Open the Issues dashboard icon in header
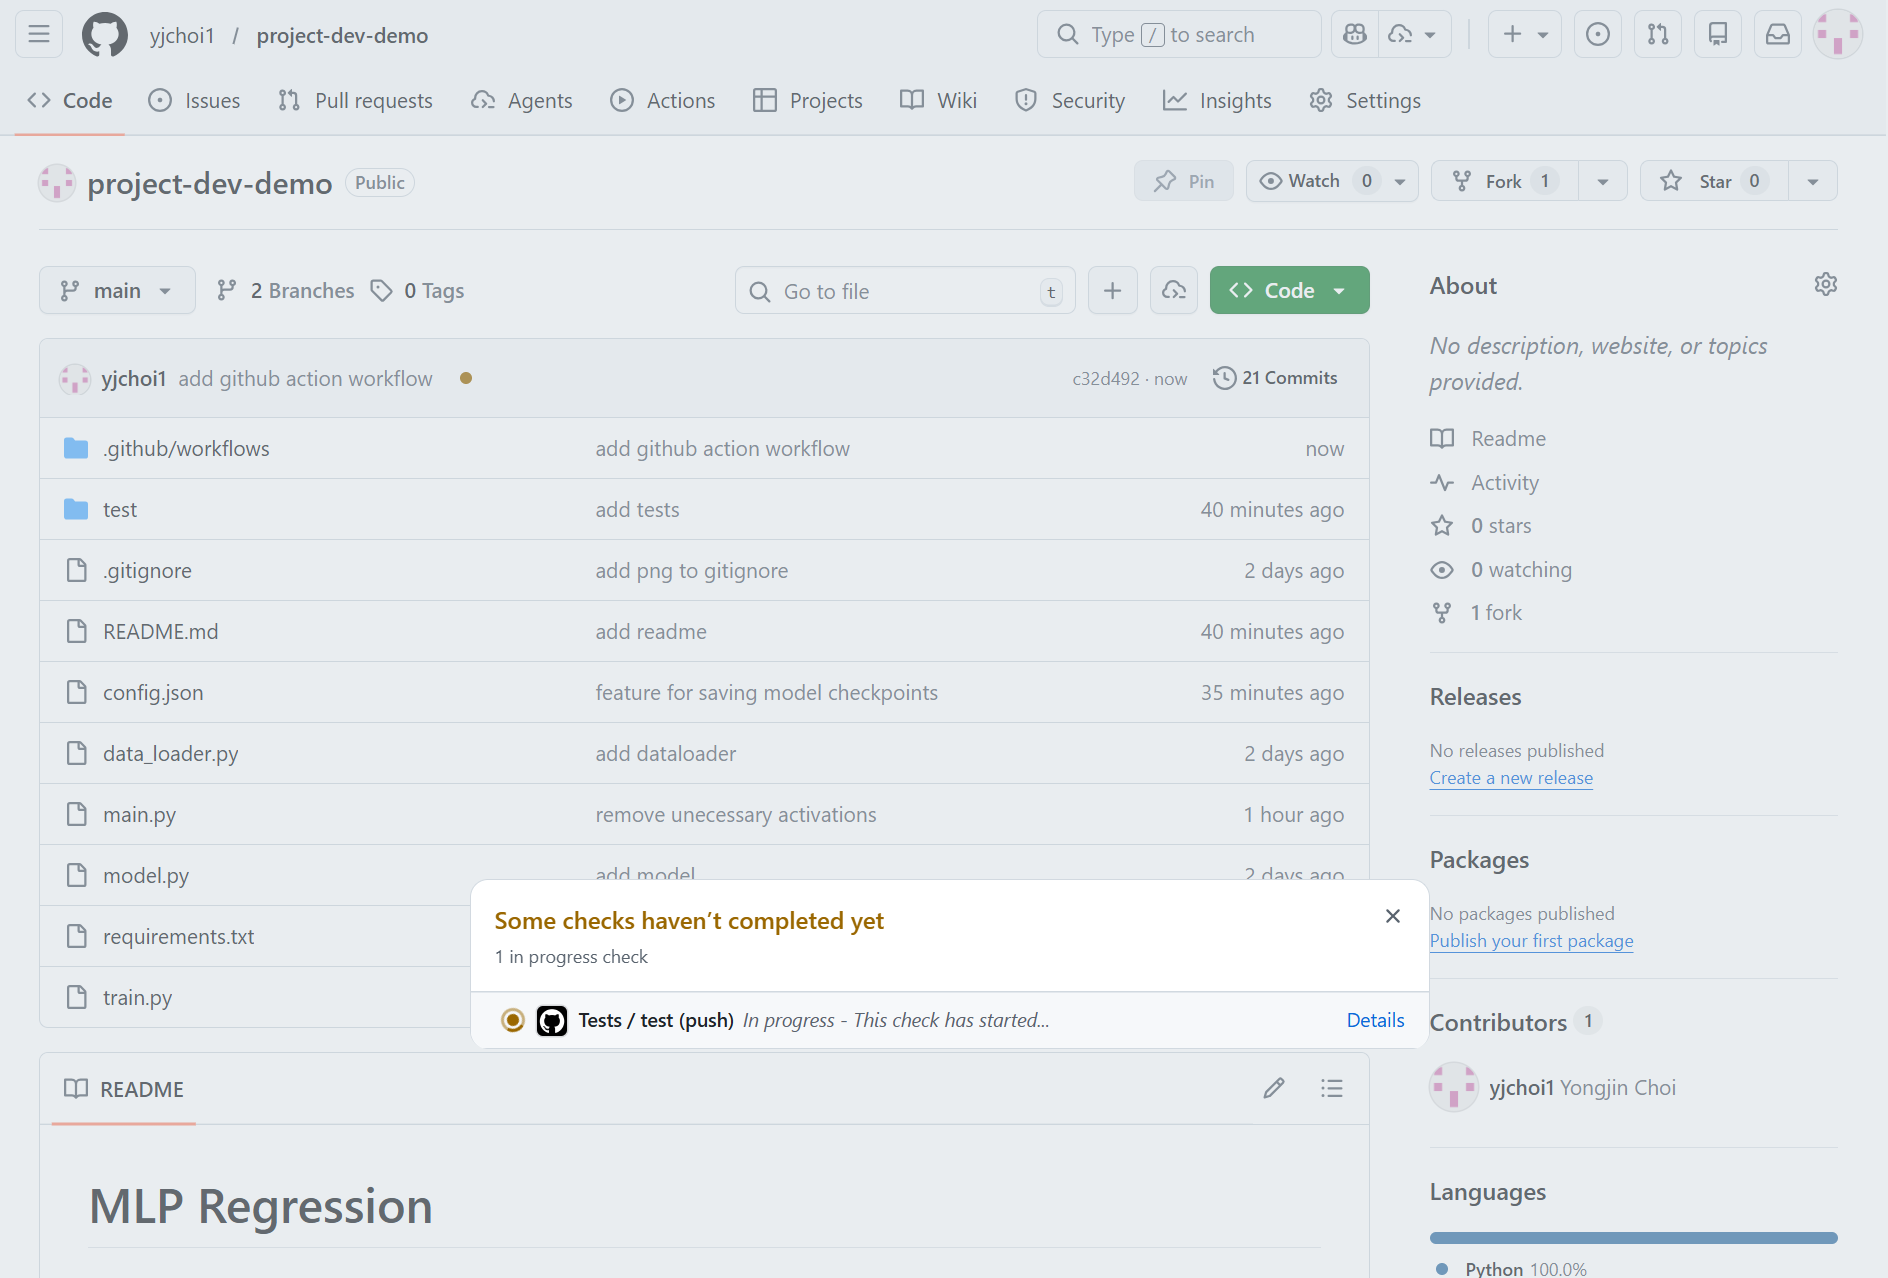 (x=1597, y=33)
